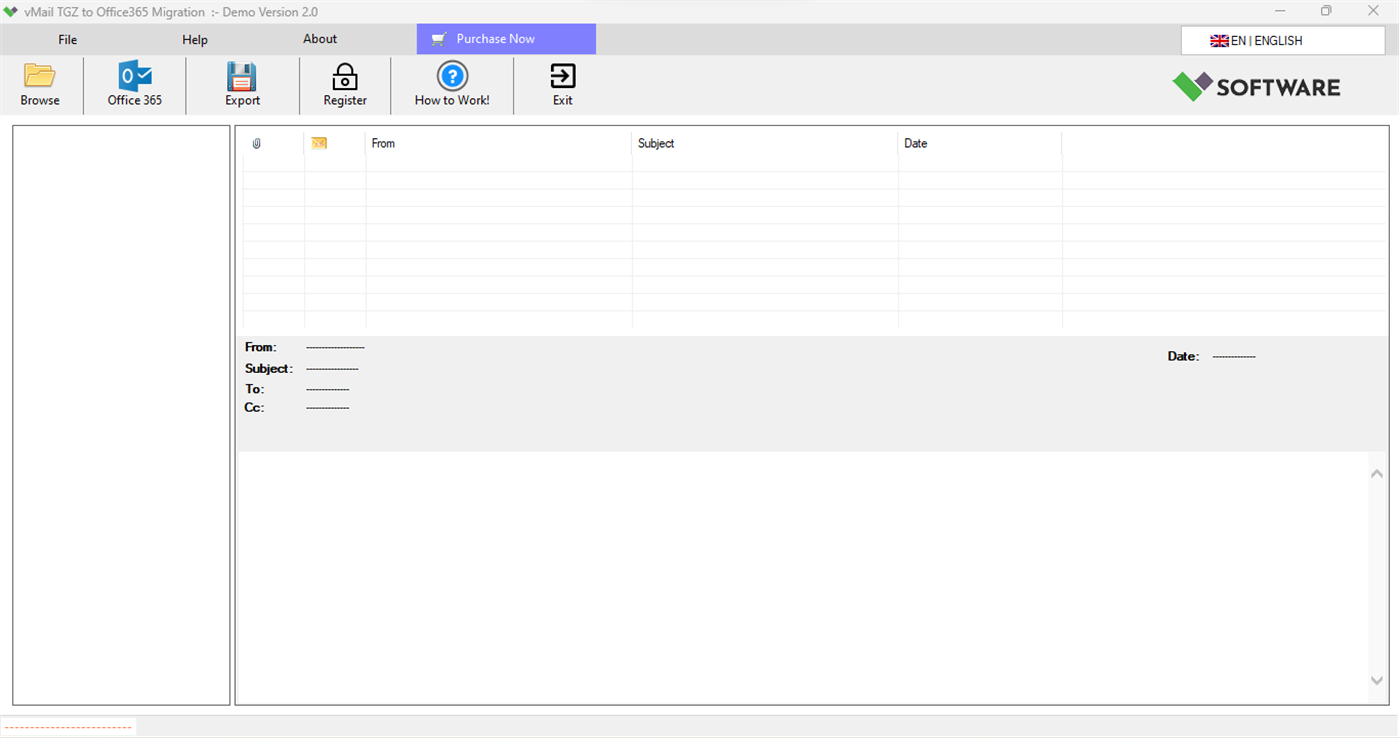1399x738 pixels.
Task: Click the cart icon on Purchase Now
Action: point(438,39)
